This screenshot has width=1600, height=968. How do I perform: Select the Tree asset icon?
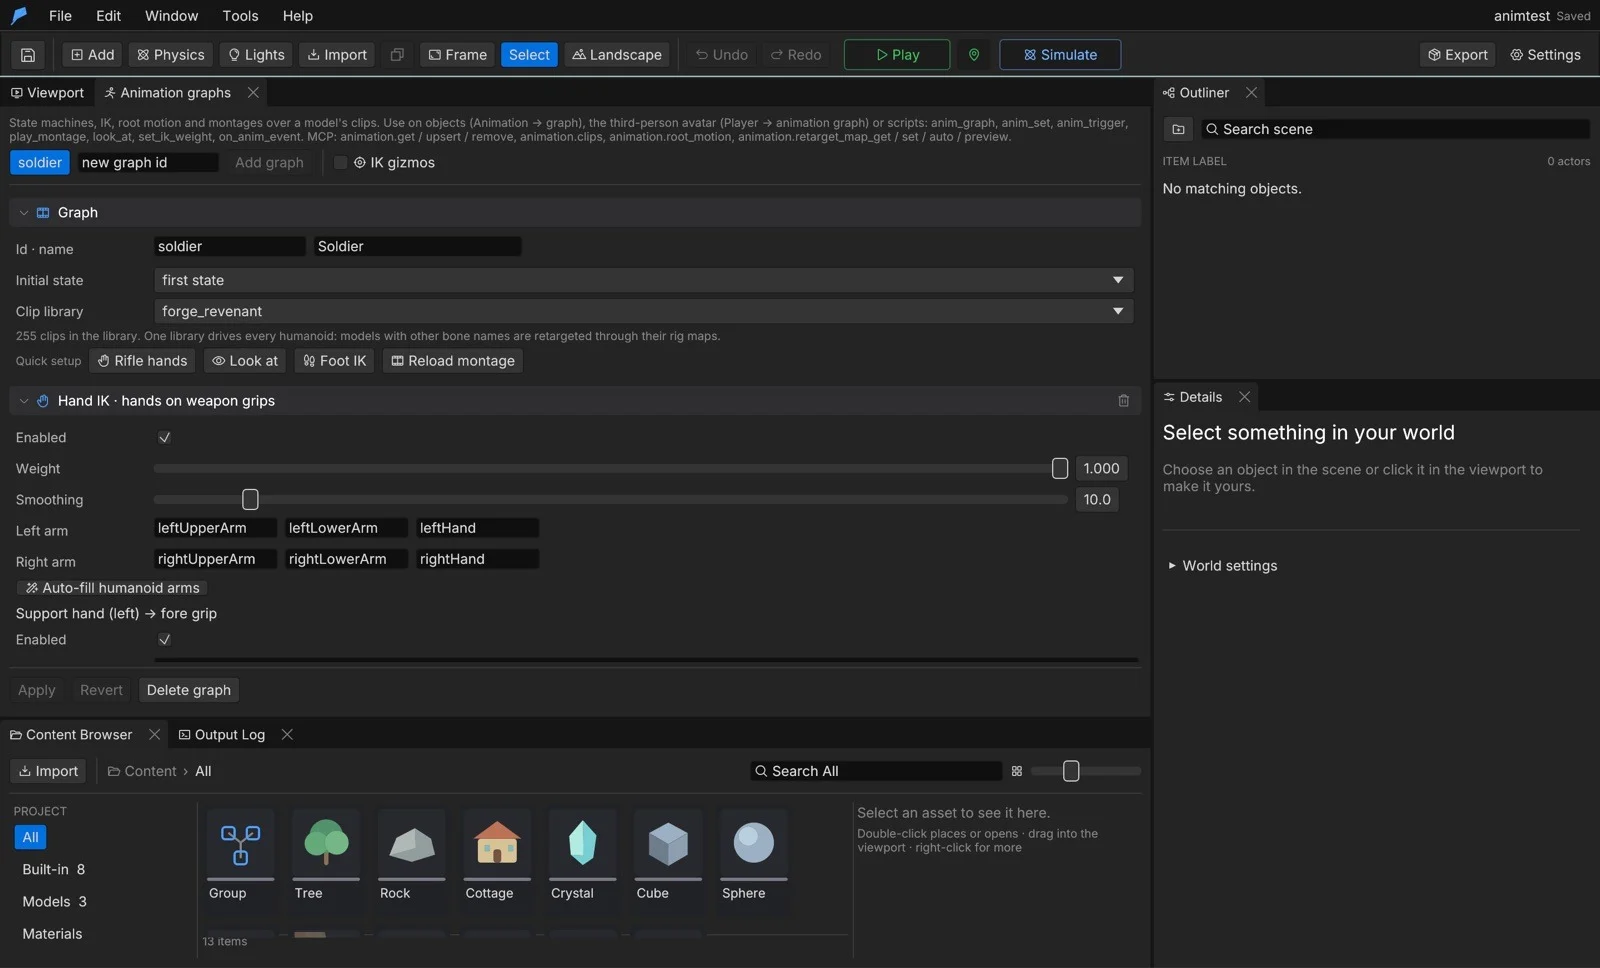(x=326, y=845)
